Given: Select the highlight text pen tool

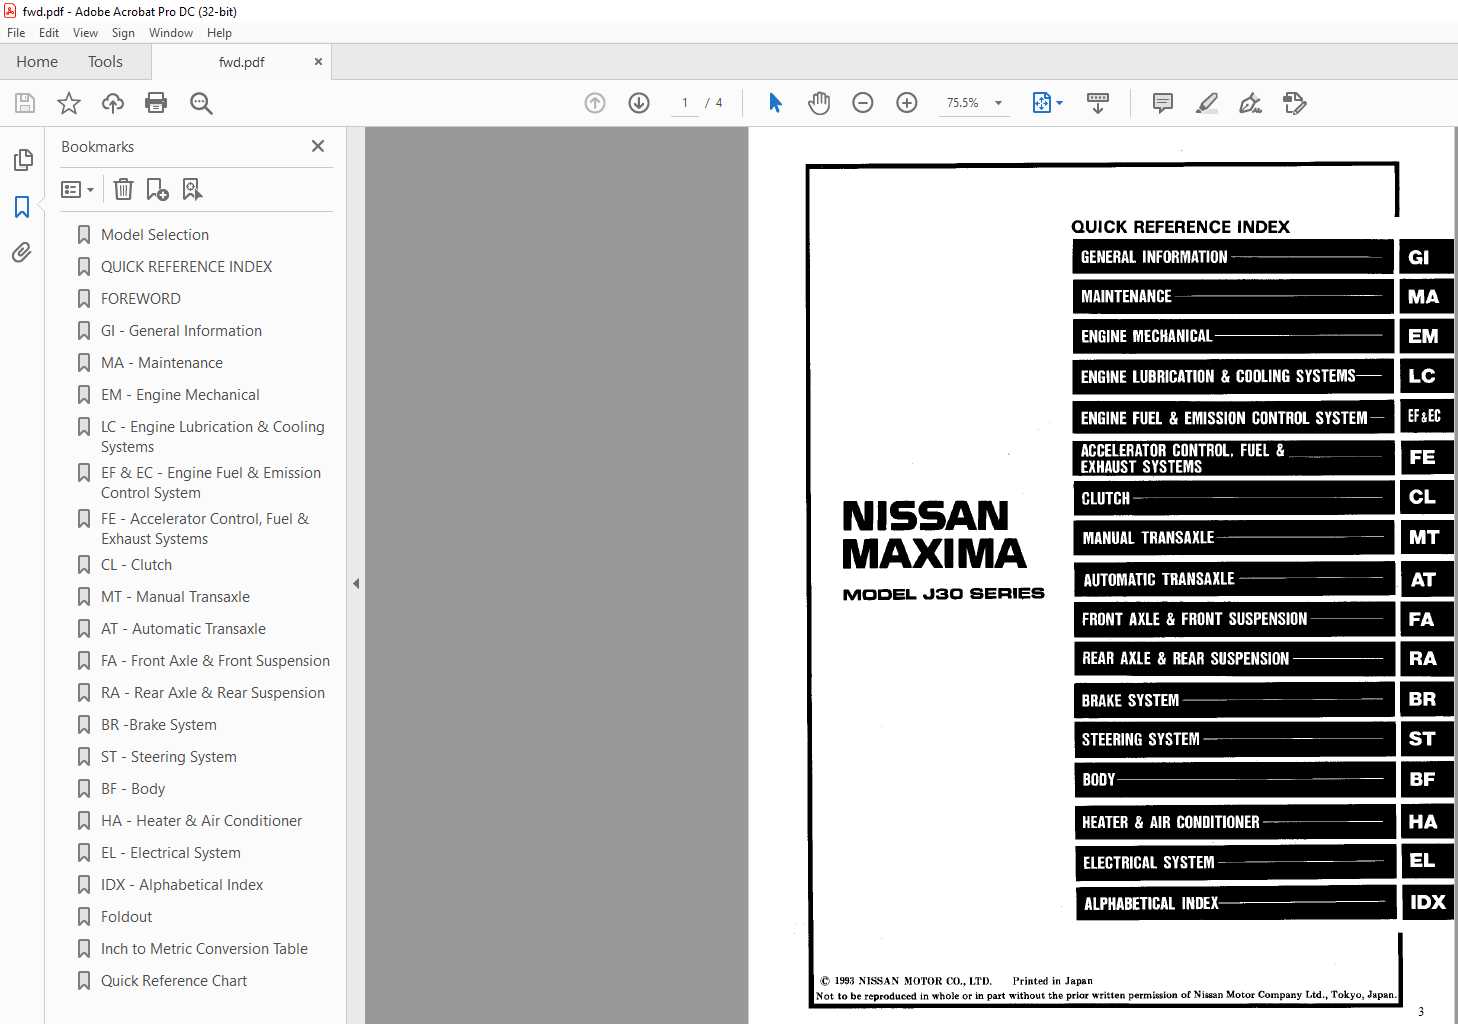Looking at the screenshot, I should click(1207, 103).
